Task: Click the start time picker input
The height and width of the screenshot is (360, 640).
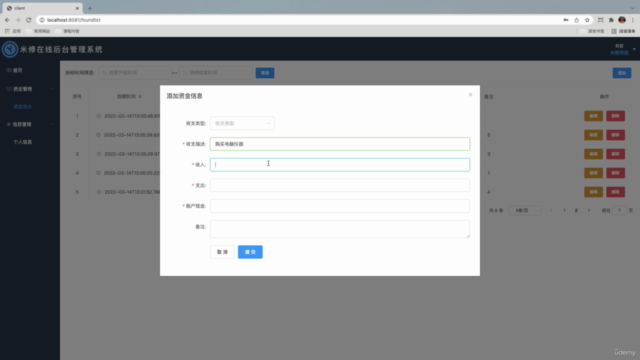Action: 135,73
